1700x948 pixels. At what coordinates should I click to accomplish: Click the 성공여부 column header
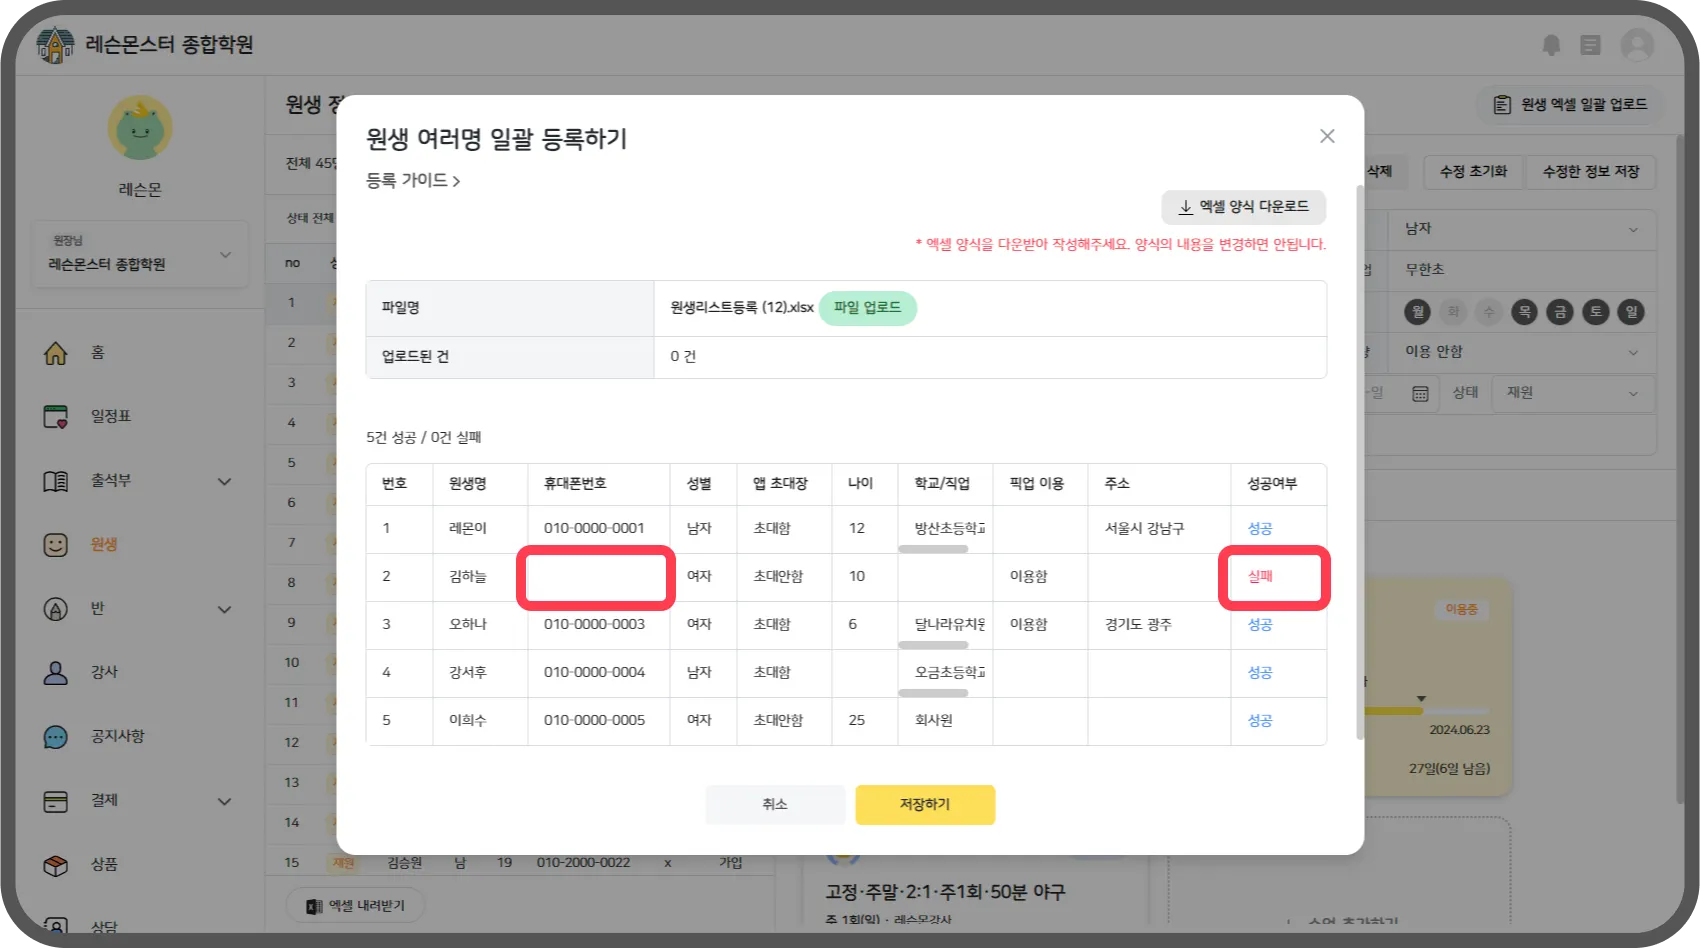tap(1272, 484)
